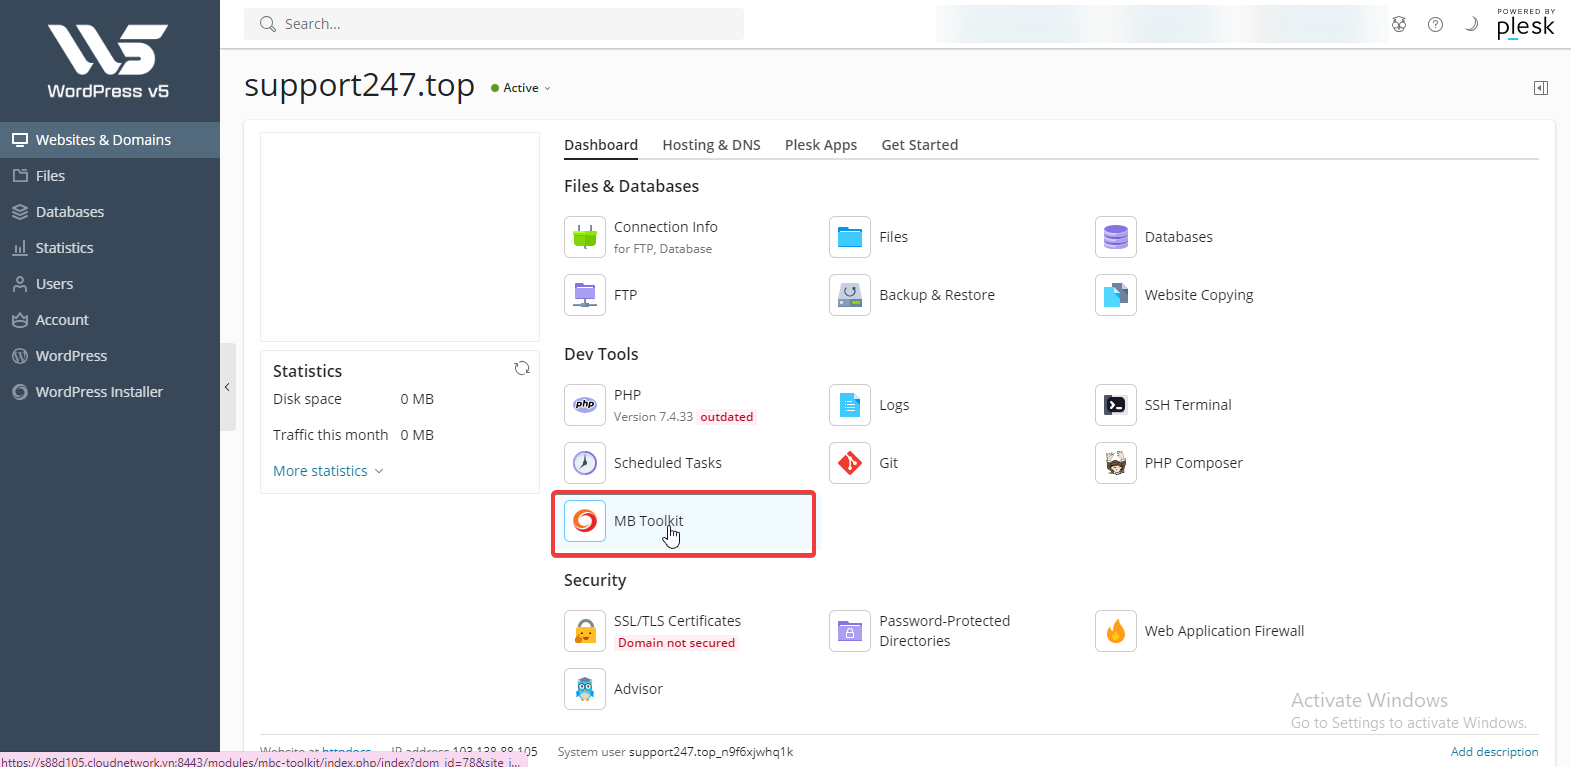Toggle dark mode moon icon

point(1471,24)
